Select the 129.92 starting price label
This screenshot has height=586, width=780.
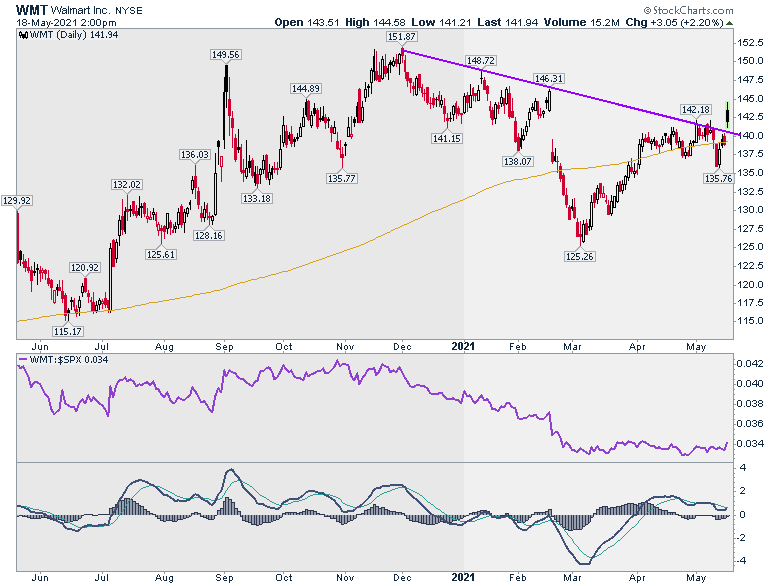click(x=17, y=200)
